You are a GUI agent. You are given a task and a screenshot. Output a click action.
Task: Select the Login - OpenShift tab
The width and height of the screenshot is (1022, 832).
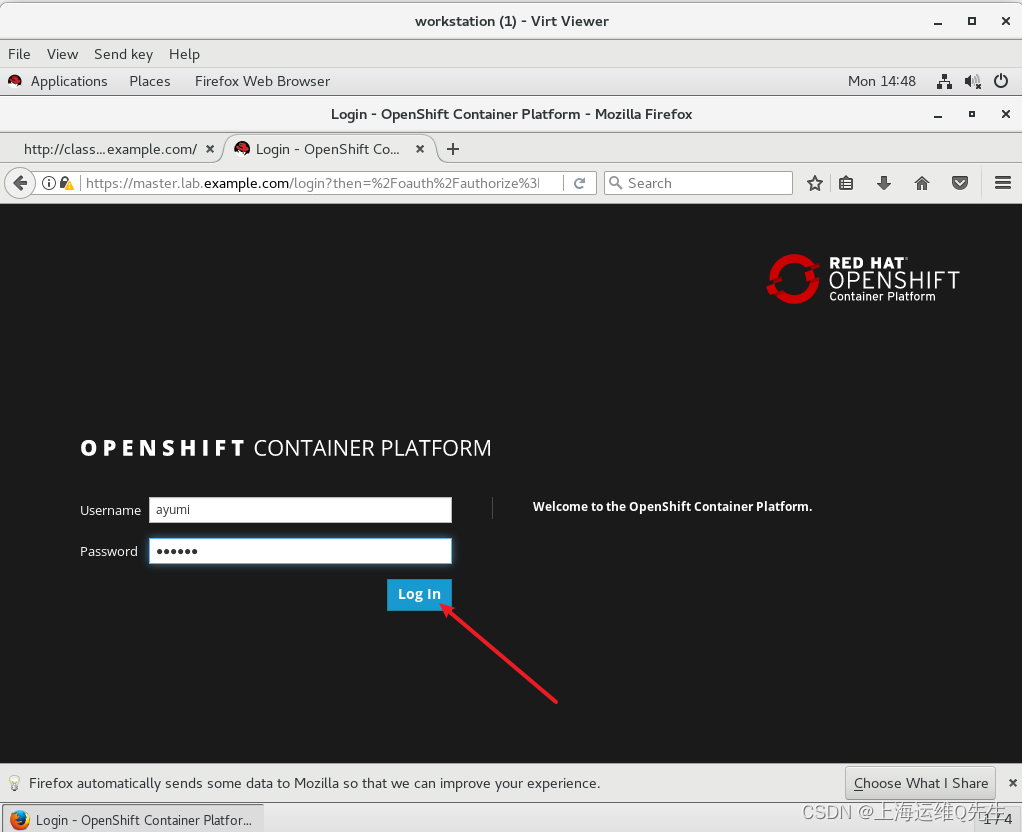coord(329,149)
